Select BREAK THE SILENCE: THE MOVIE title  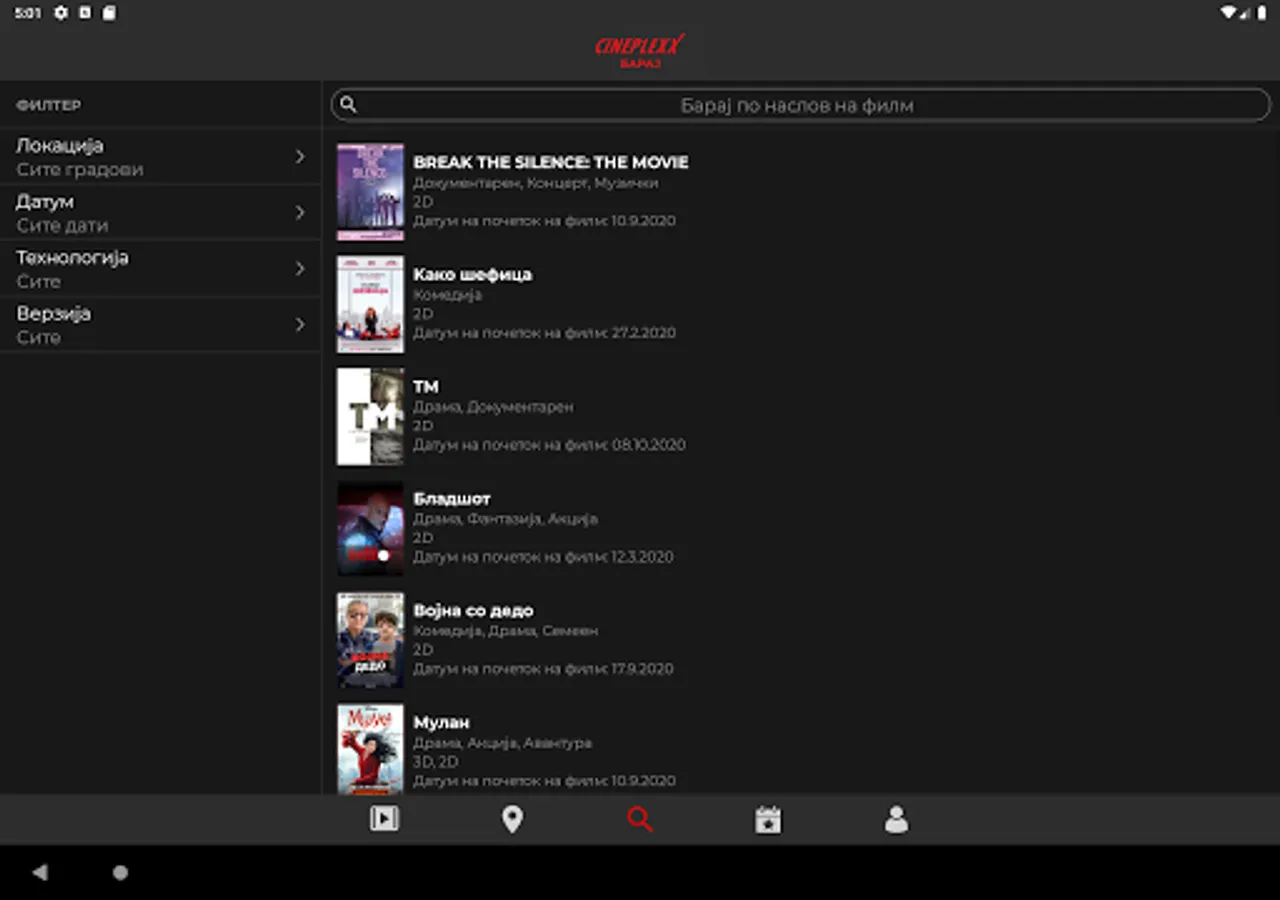click(551, 162)
